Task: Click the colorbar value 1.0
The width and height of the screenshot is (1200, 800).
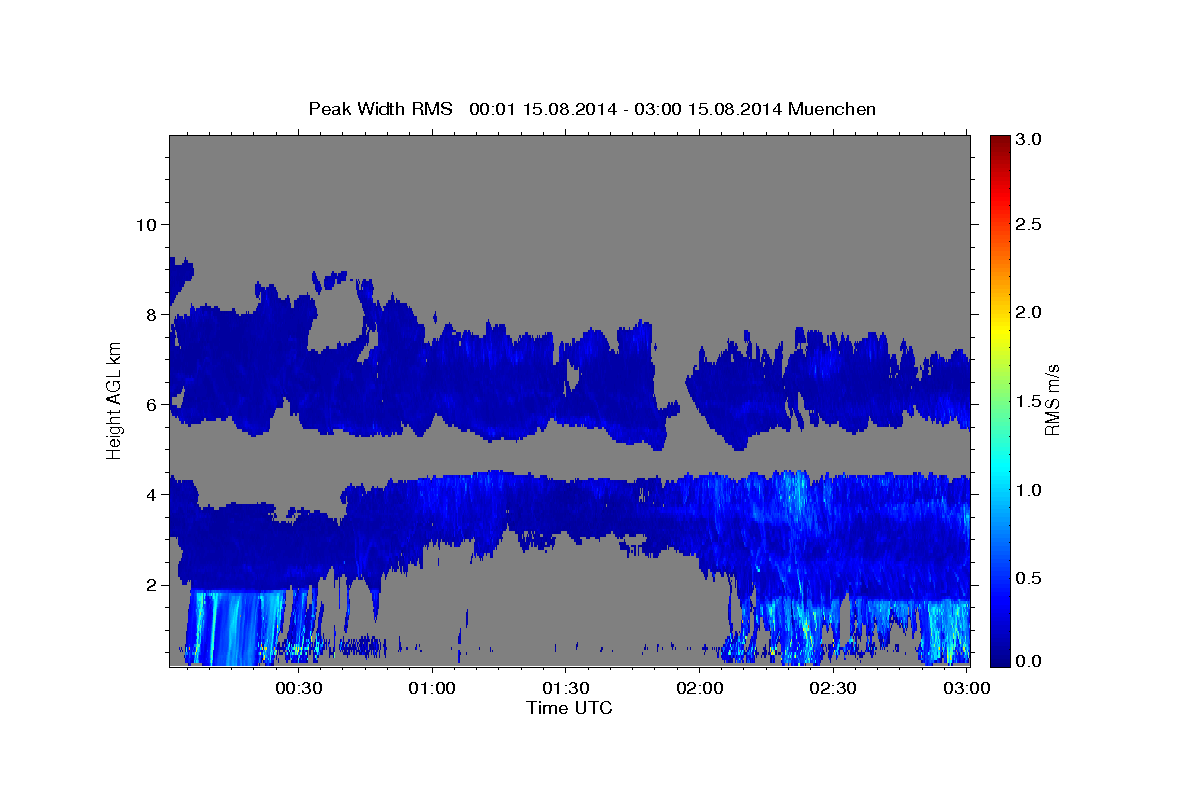Action: tap(1029, 490)
